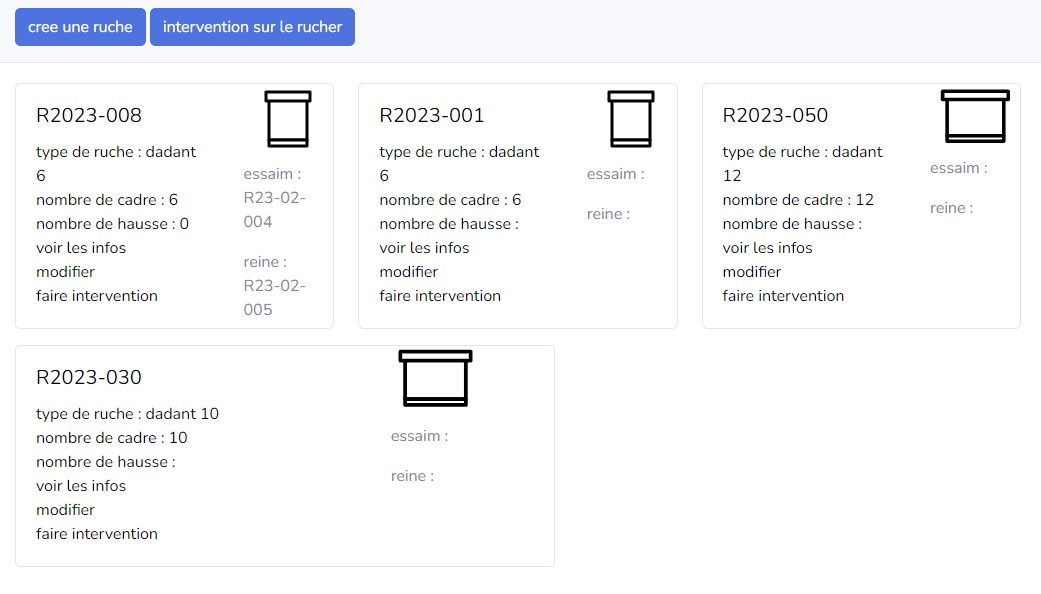
Task: Select 'faire intervention' for ruche R2023-050
Action: coord(783,295)
